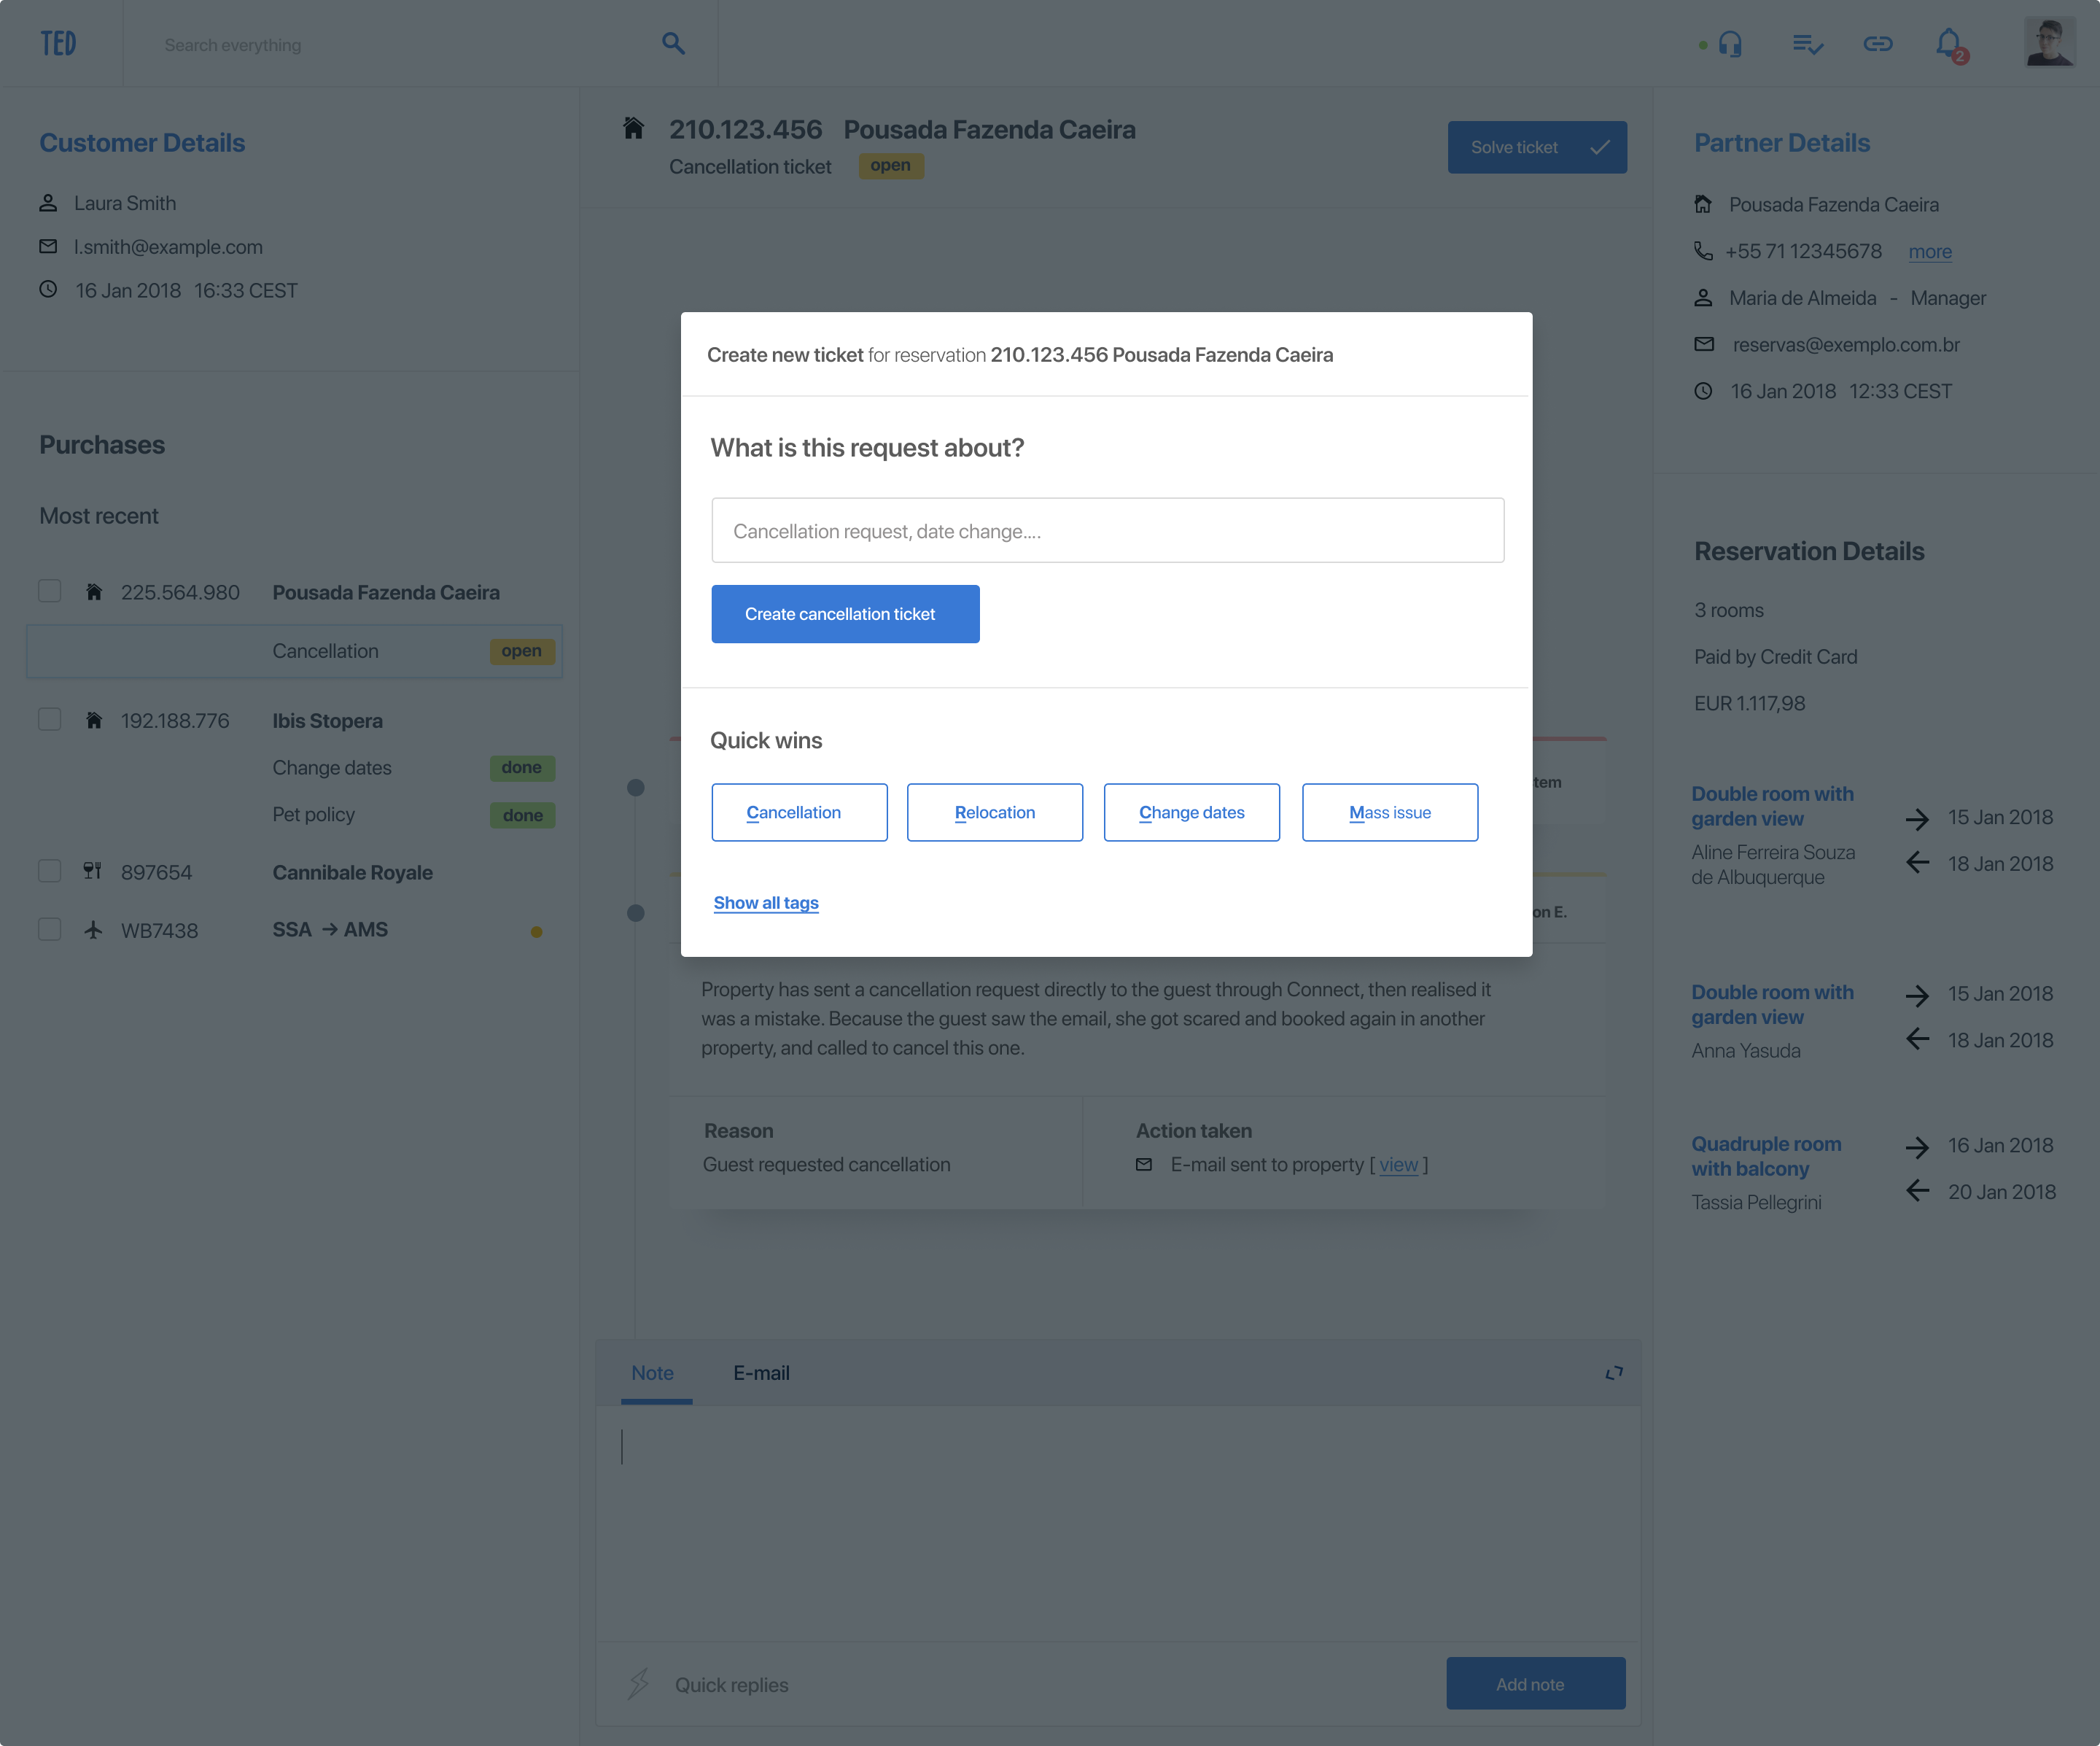Choose the Cancellation quick win

click(x=799, y=812)
